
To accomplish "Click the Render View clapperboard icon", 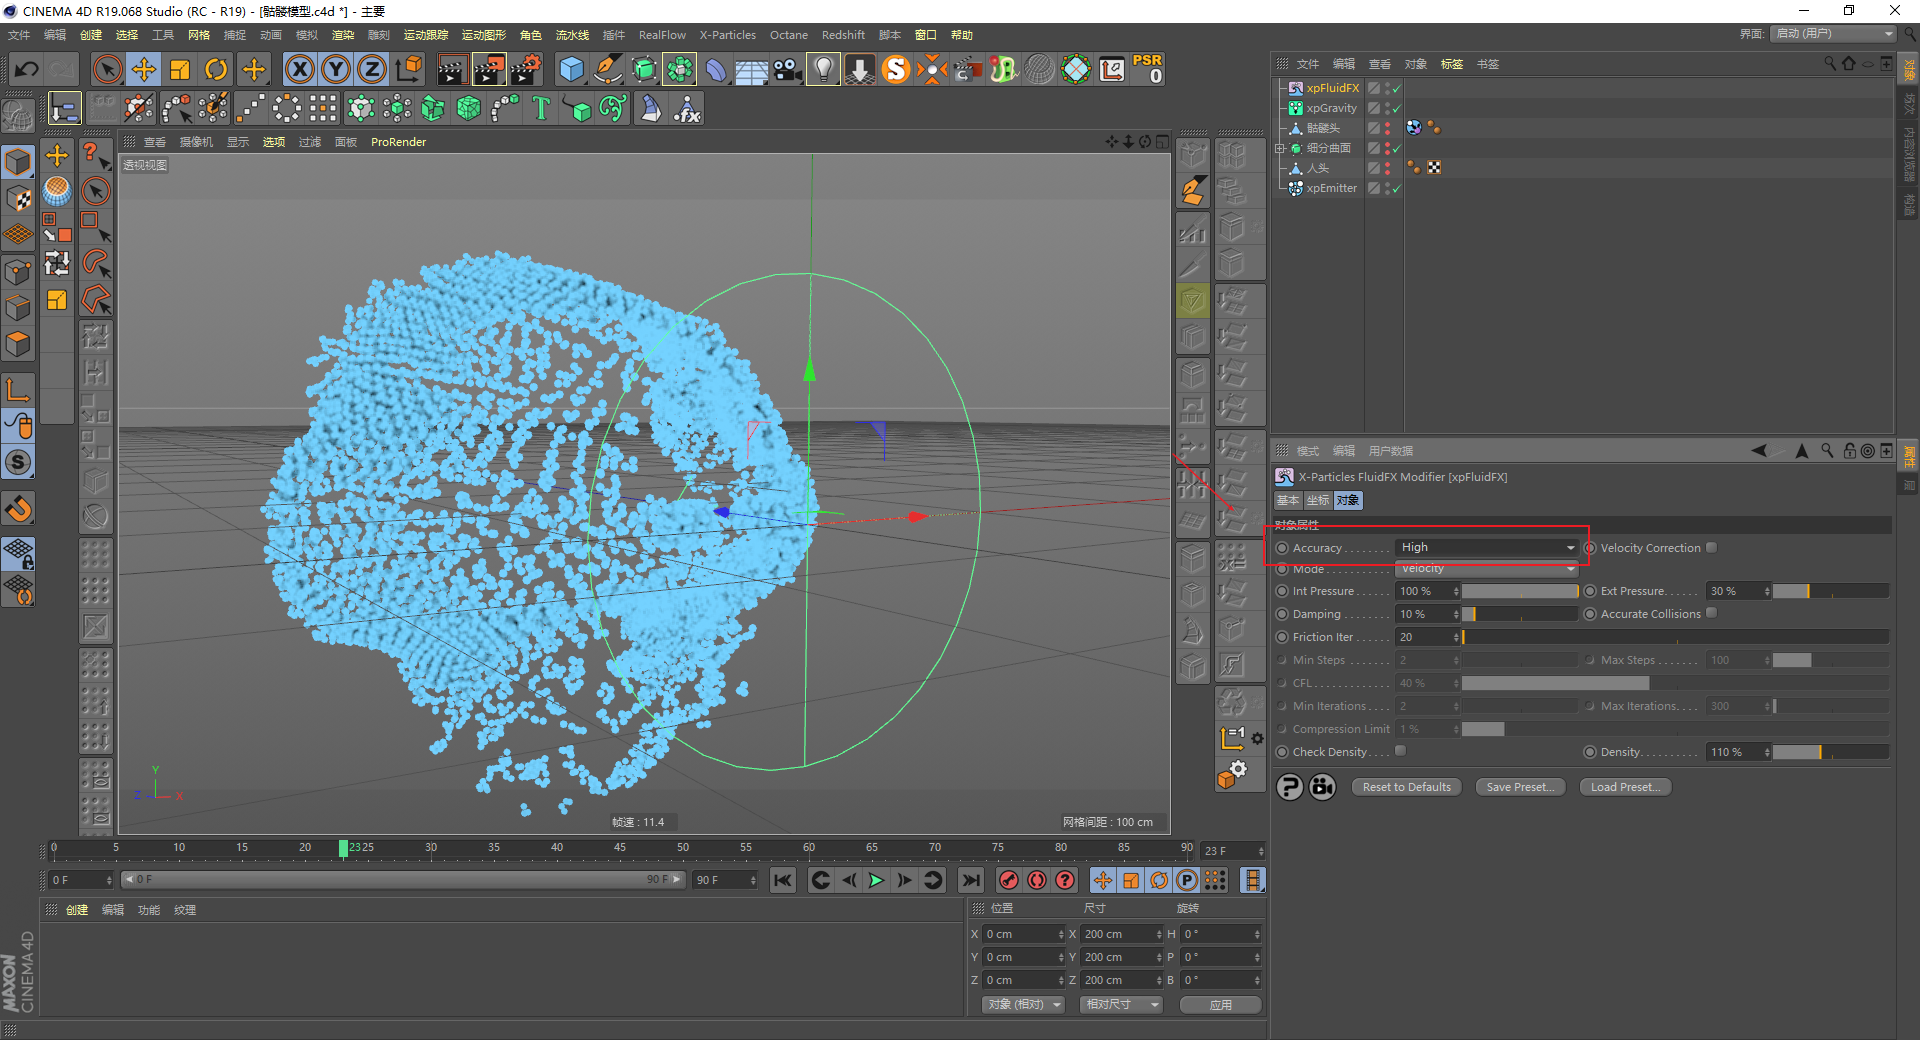I will click(x=452, y=69).
